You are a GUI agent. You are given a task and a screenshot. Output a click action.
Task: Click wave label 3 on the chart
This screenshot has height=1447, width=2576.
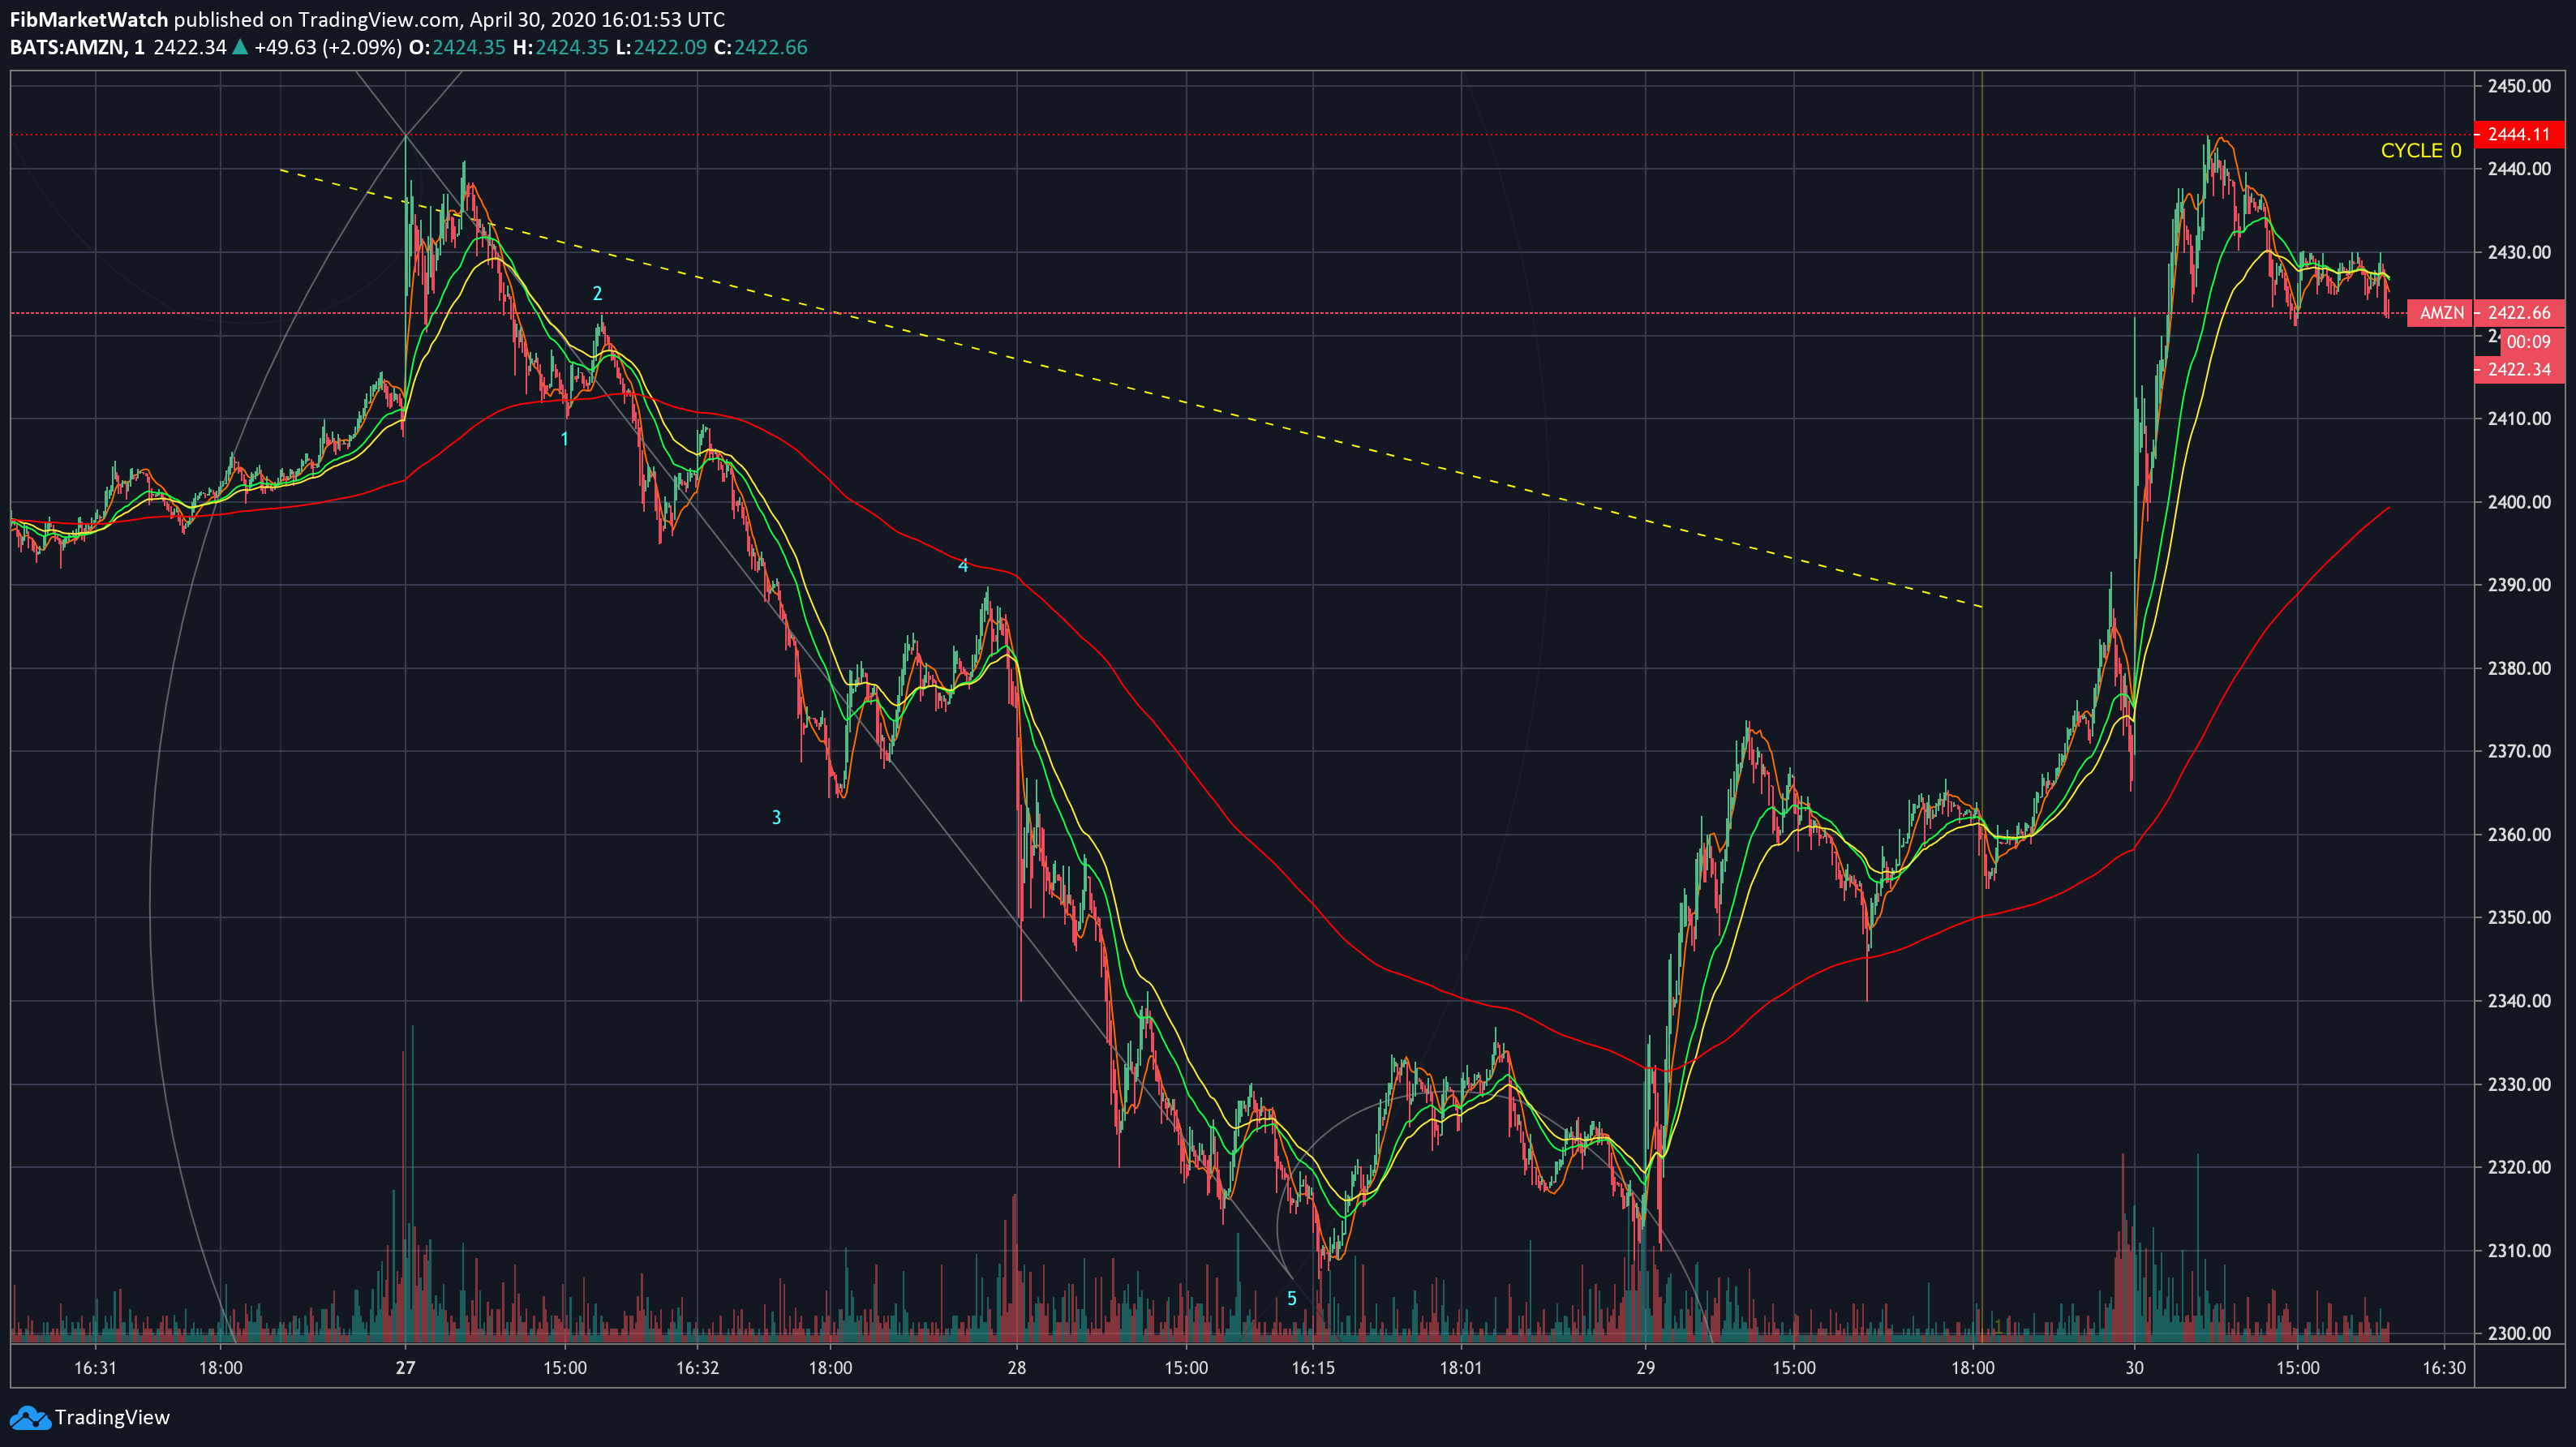pos(776,817)
